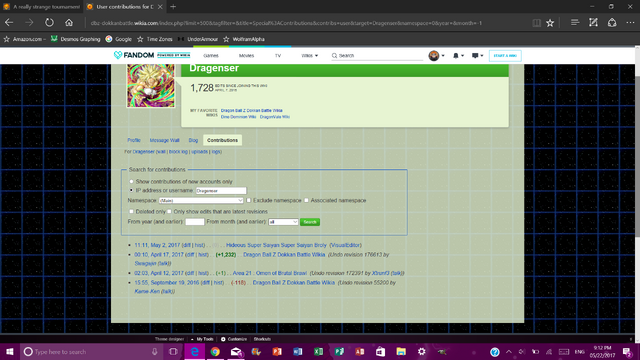Screen dimensions: 640x360
Task: Select 'IP address or username' radio
Action: pyautogui.click(x=131, y=190)
